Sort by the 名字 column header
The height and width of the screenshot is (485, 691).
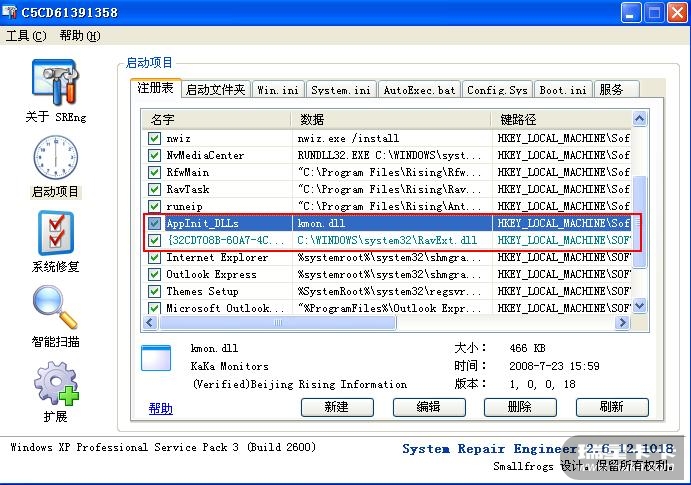tap(216, 119)
